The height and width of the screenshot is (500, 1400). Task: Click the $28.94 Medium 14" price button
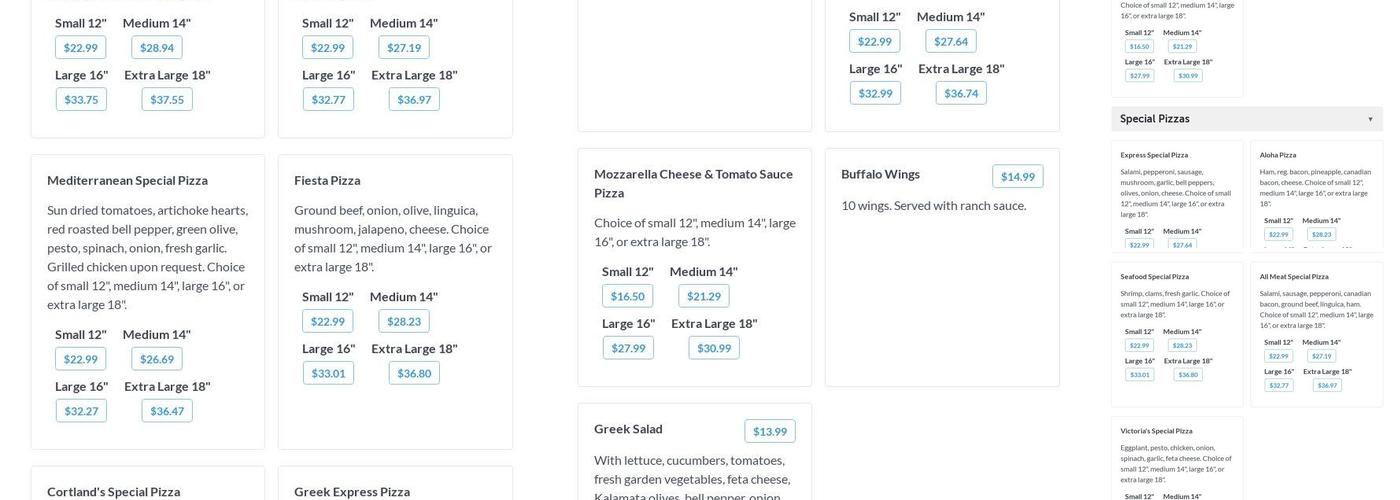click(x=157, y=47)
